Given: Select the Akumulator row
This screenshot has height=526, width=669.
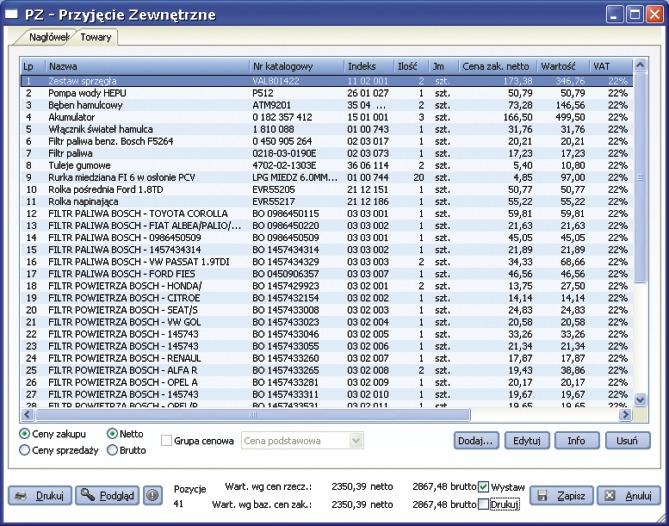Looking at the screenshot, I should tap(326, 117).
